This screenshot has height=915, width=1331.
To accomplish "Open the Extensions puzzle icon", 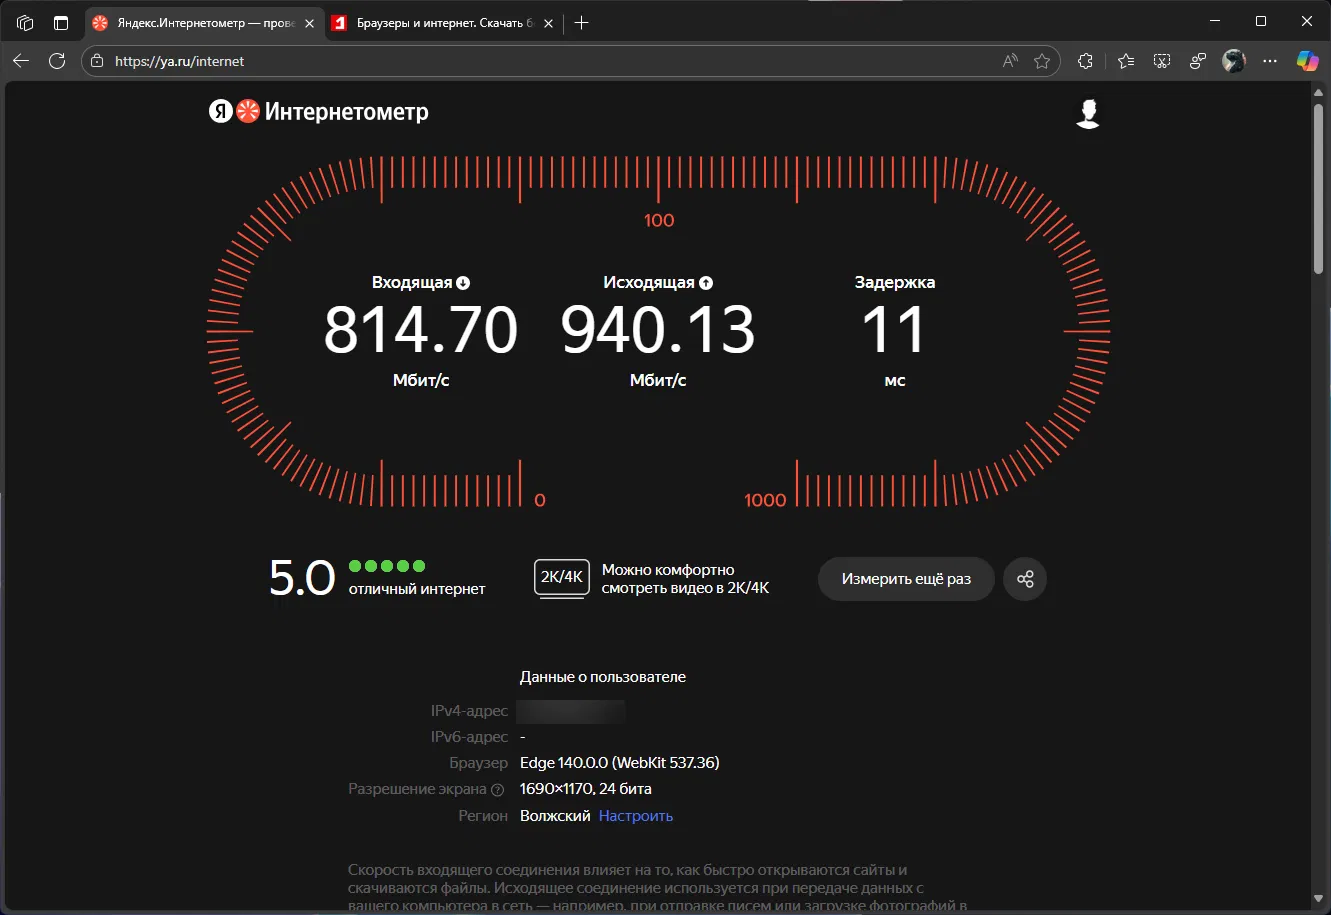I will [1085, 61].
